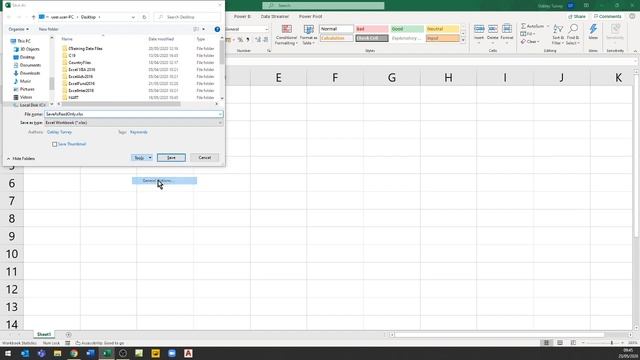Select the C19 folder in the list
The height and width of the screenshot is (360, 640).
coord(72,56)
